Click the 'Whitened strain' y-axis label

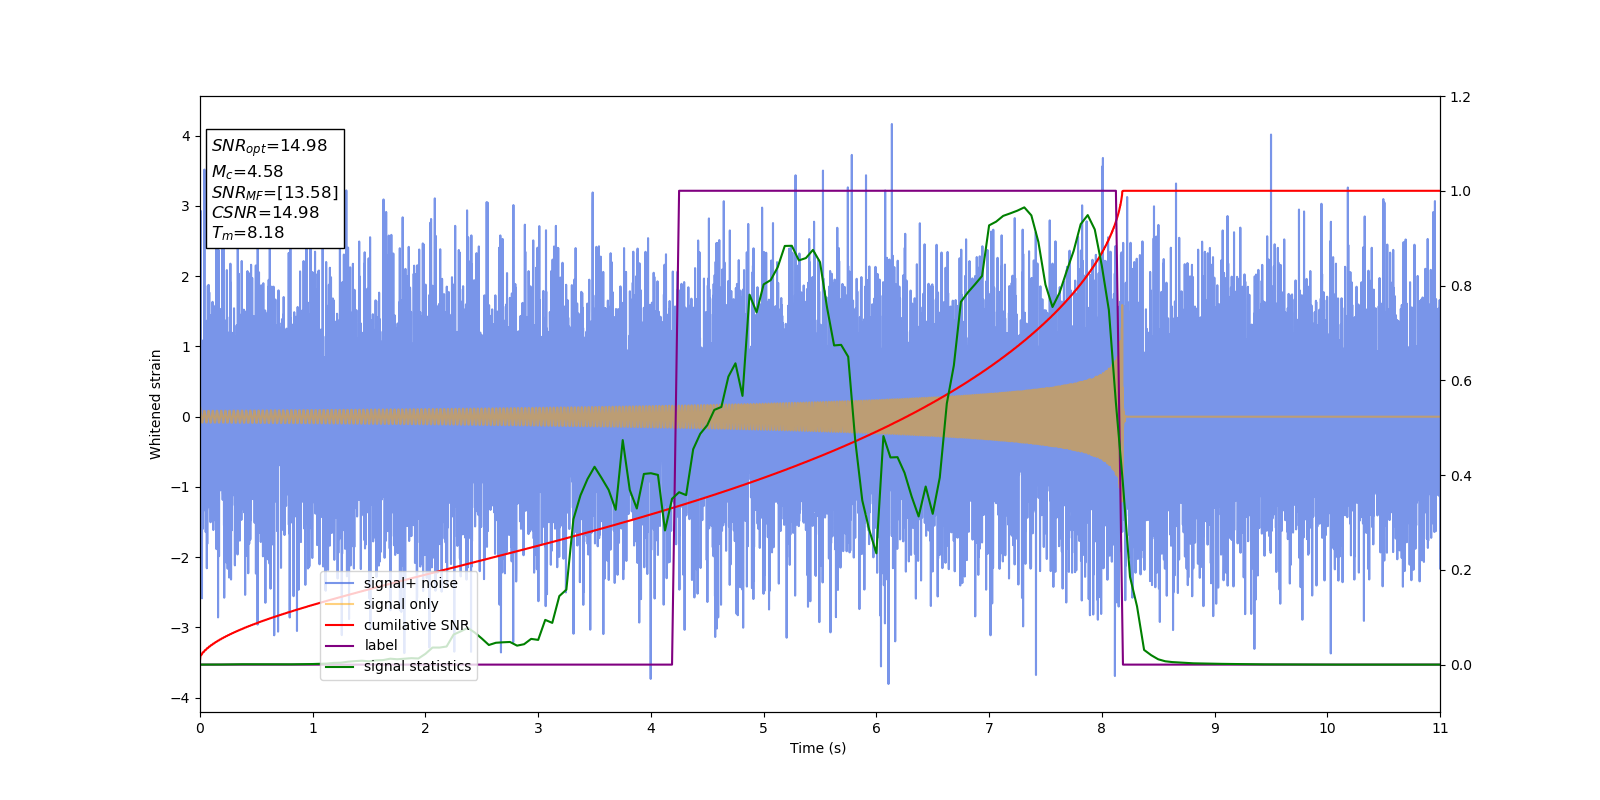(156, 404)
